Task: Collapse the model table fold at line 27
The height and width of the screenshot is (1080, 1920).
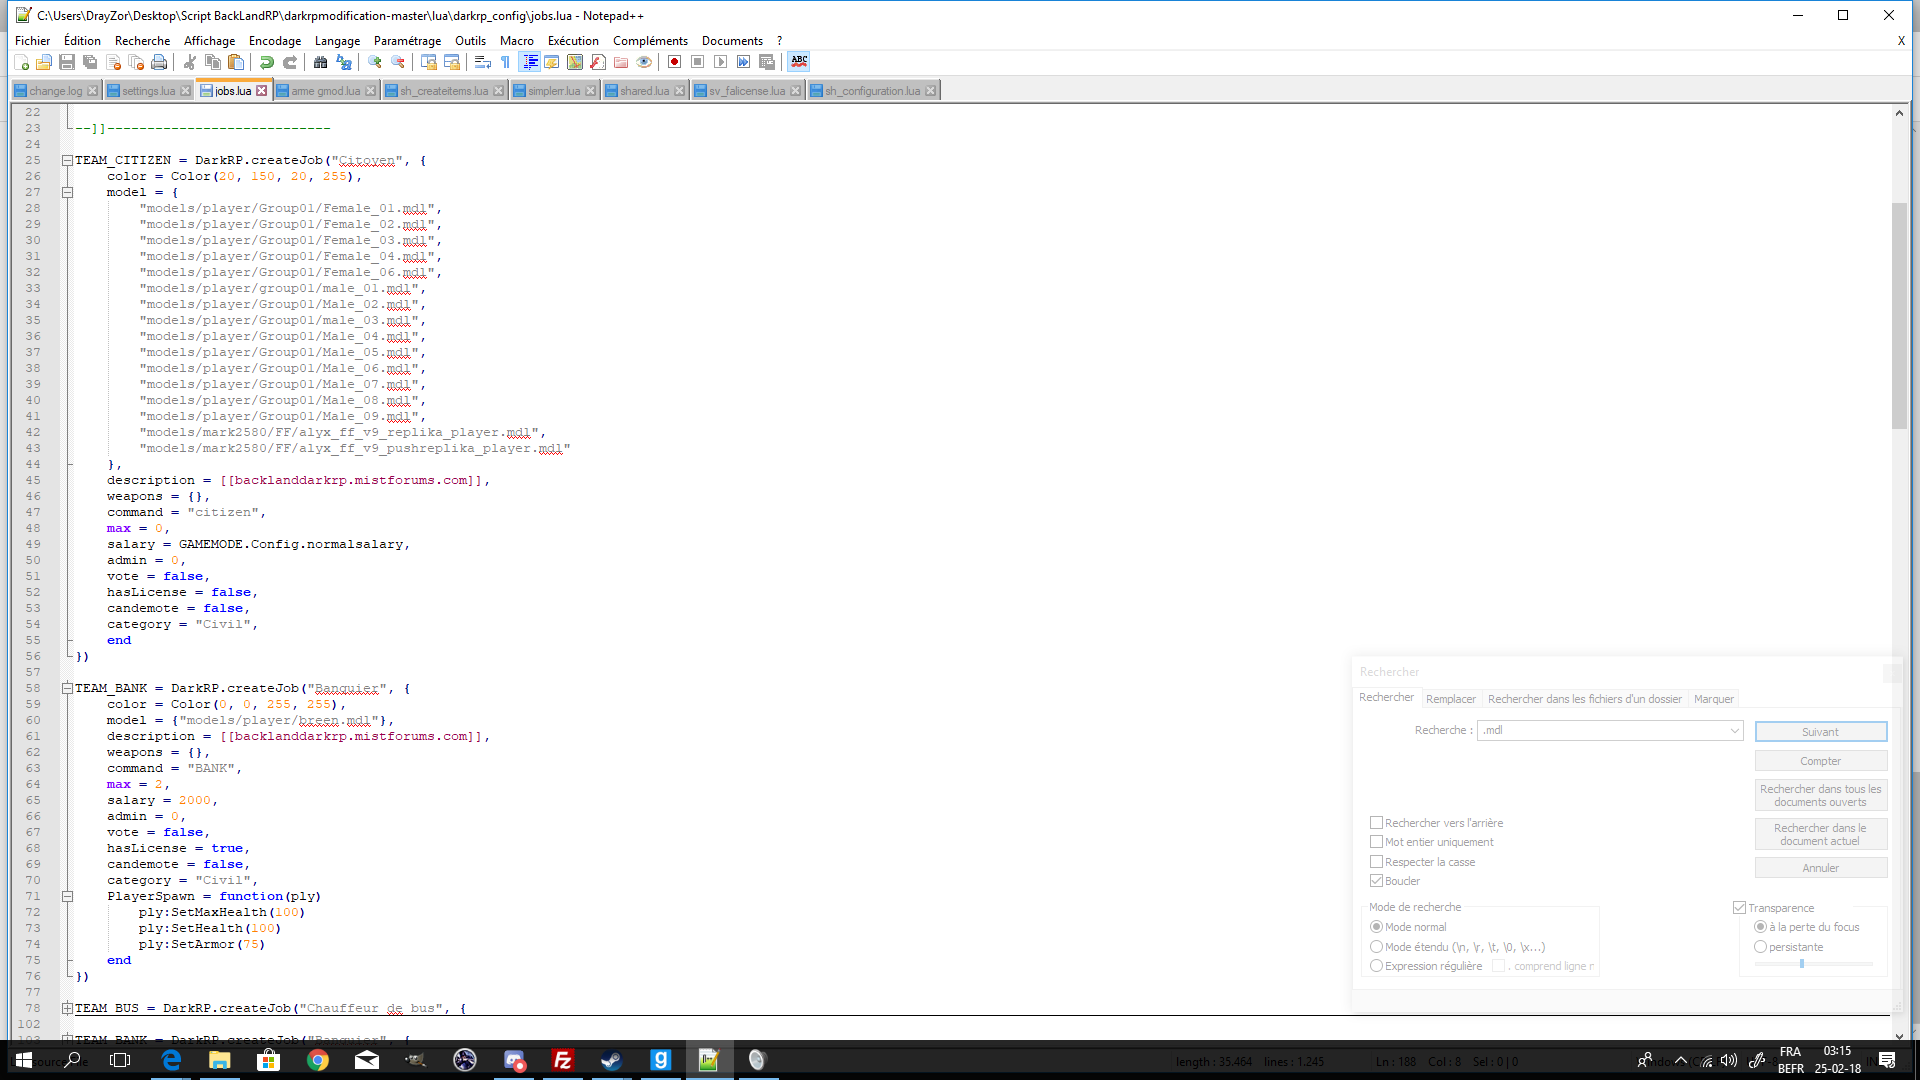Action: (x=67, y=192)
